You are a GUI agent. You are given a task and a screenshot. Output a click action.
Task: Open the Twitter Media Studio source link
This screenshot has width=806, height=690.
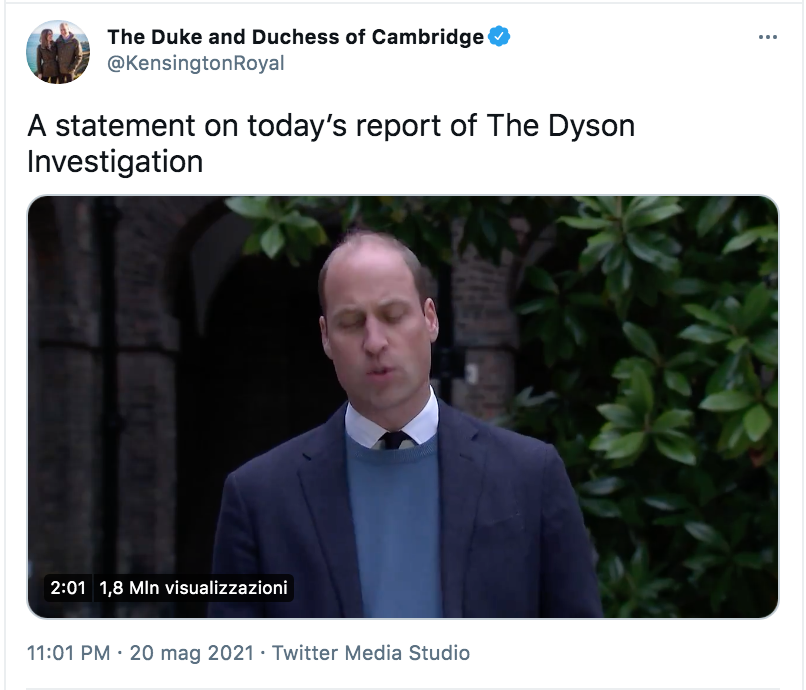(370, 653)
